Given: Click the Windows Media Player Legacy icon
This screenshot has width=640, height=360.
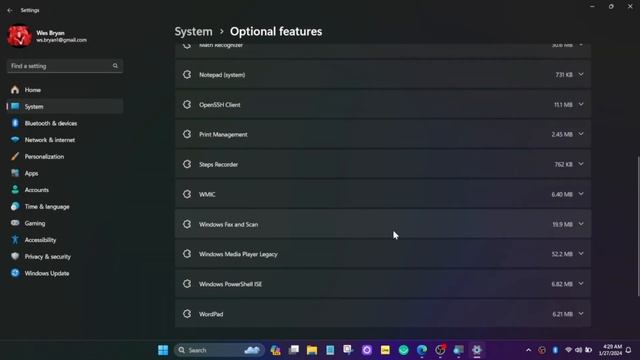Looking at the screenshot, I should pyautogui.click(x=187, y=254).
